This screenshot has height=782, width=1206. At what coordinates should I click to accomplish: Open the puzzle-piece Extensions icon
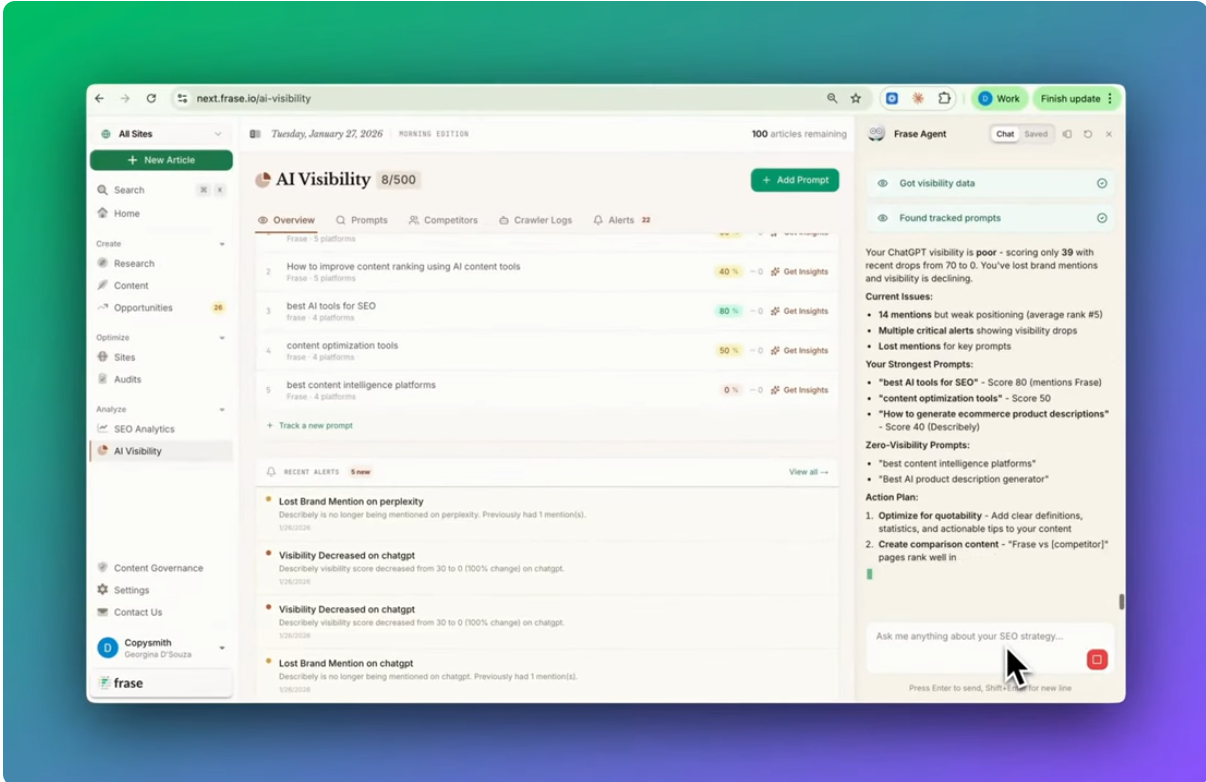(944, 99)
